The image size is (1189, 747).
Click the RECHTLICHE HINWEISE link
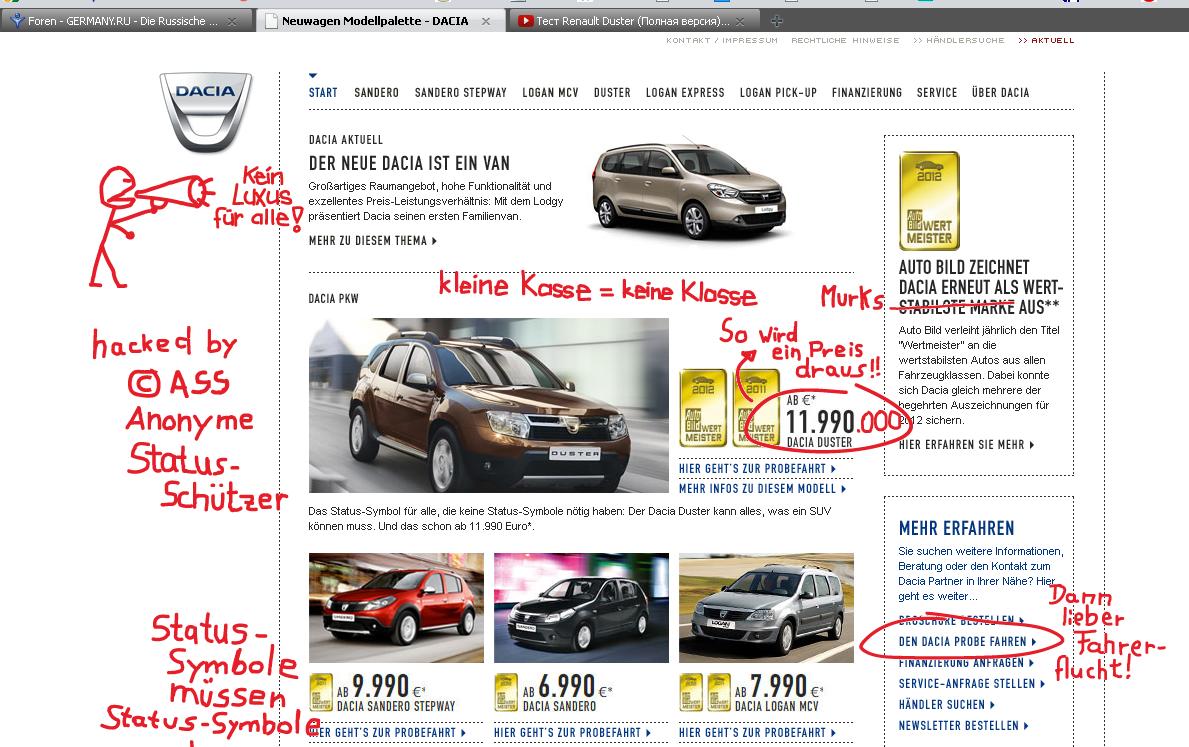click(845, 40)
